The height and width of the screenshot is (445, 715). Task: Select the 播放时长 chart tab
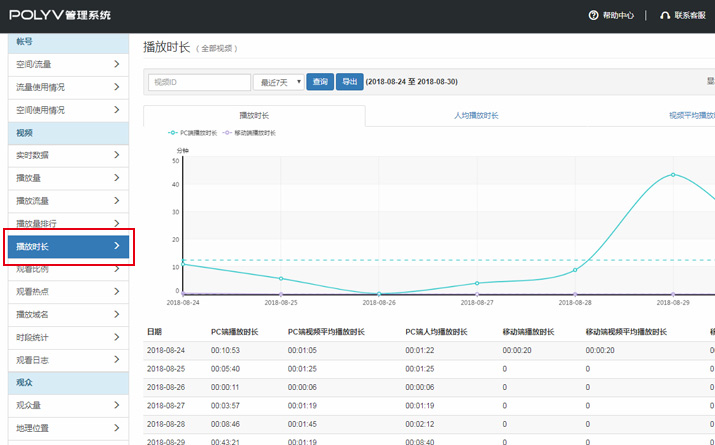coord(254,115)
